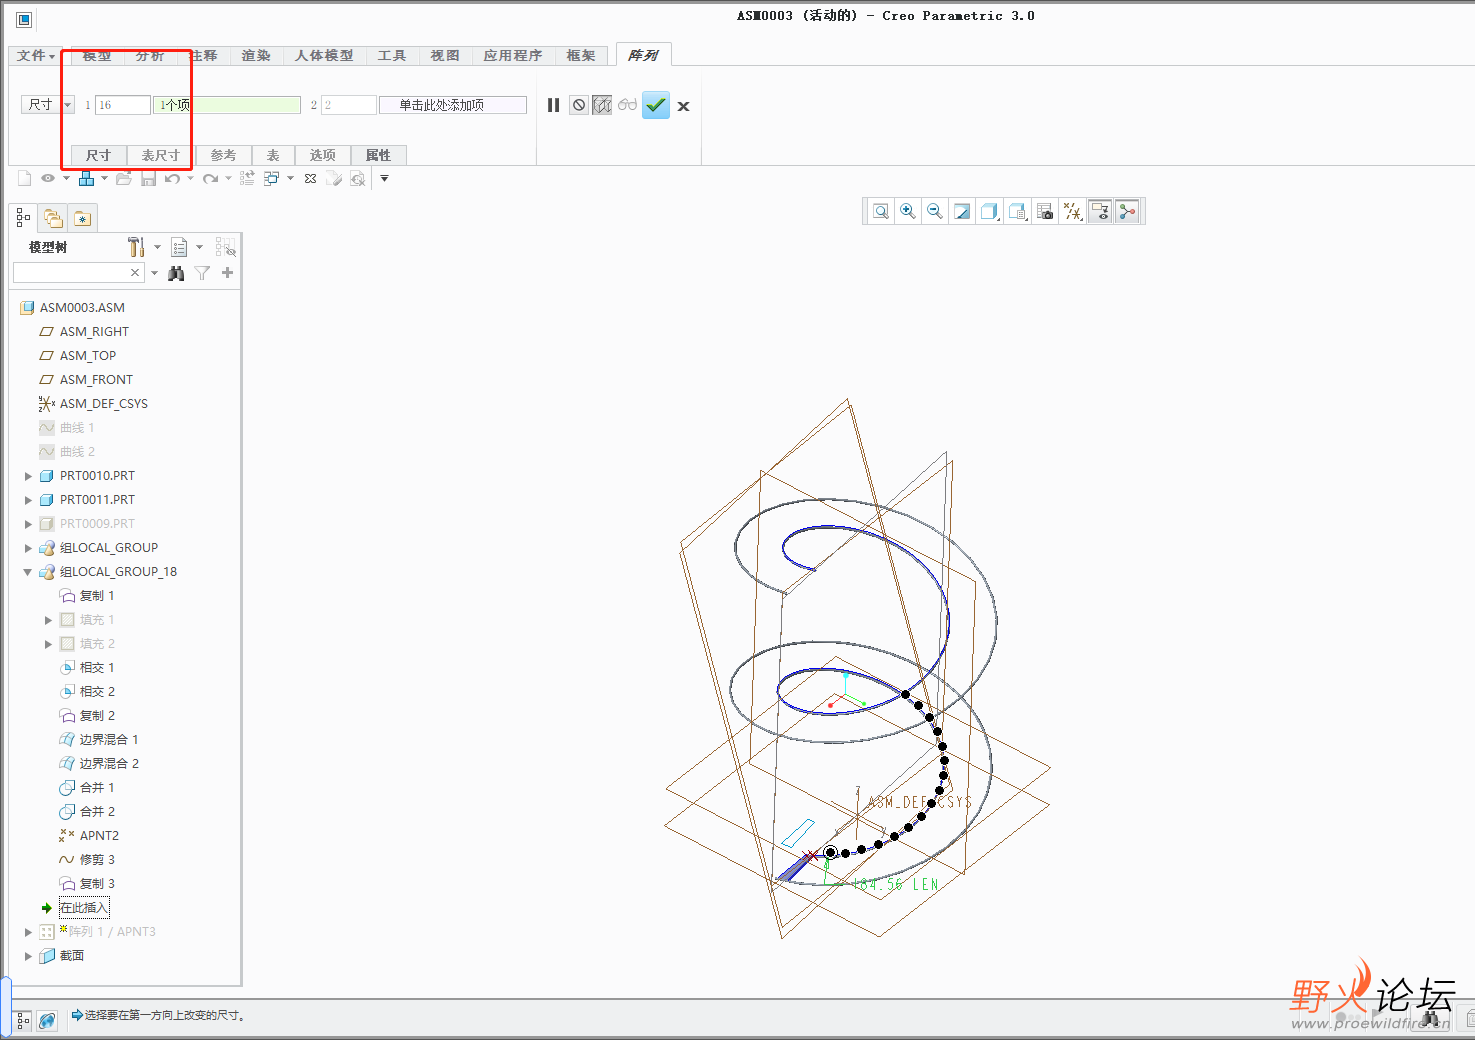Open the 参考 panel tab
This screenshot has height=1040, width=1475.
point(223,155)
